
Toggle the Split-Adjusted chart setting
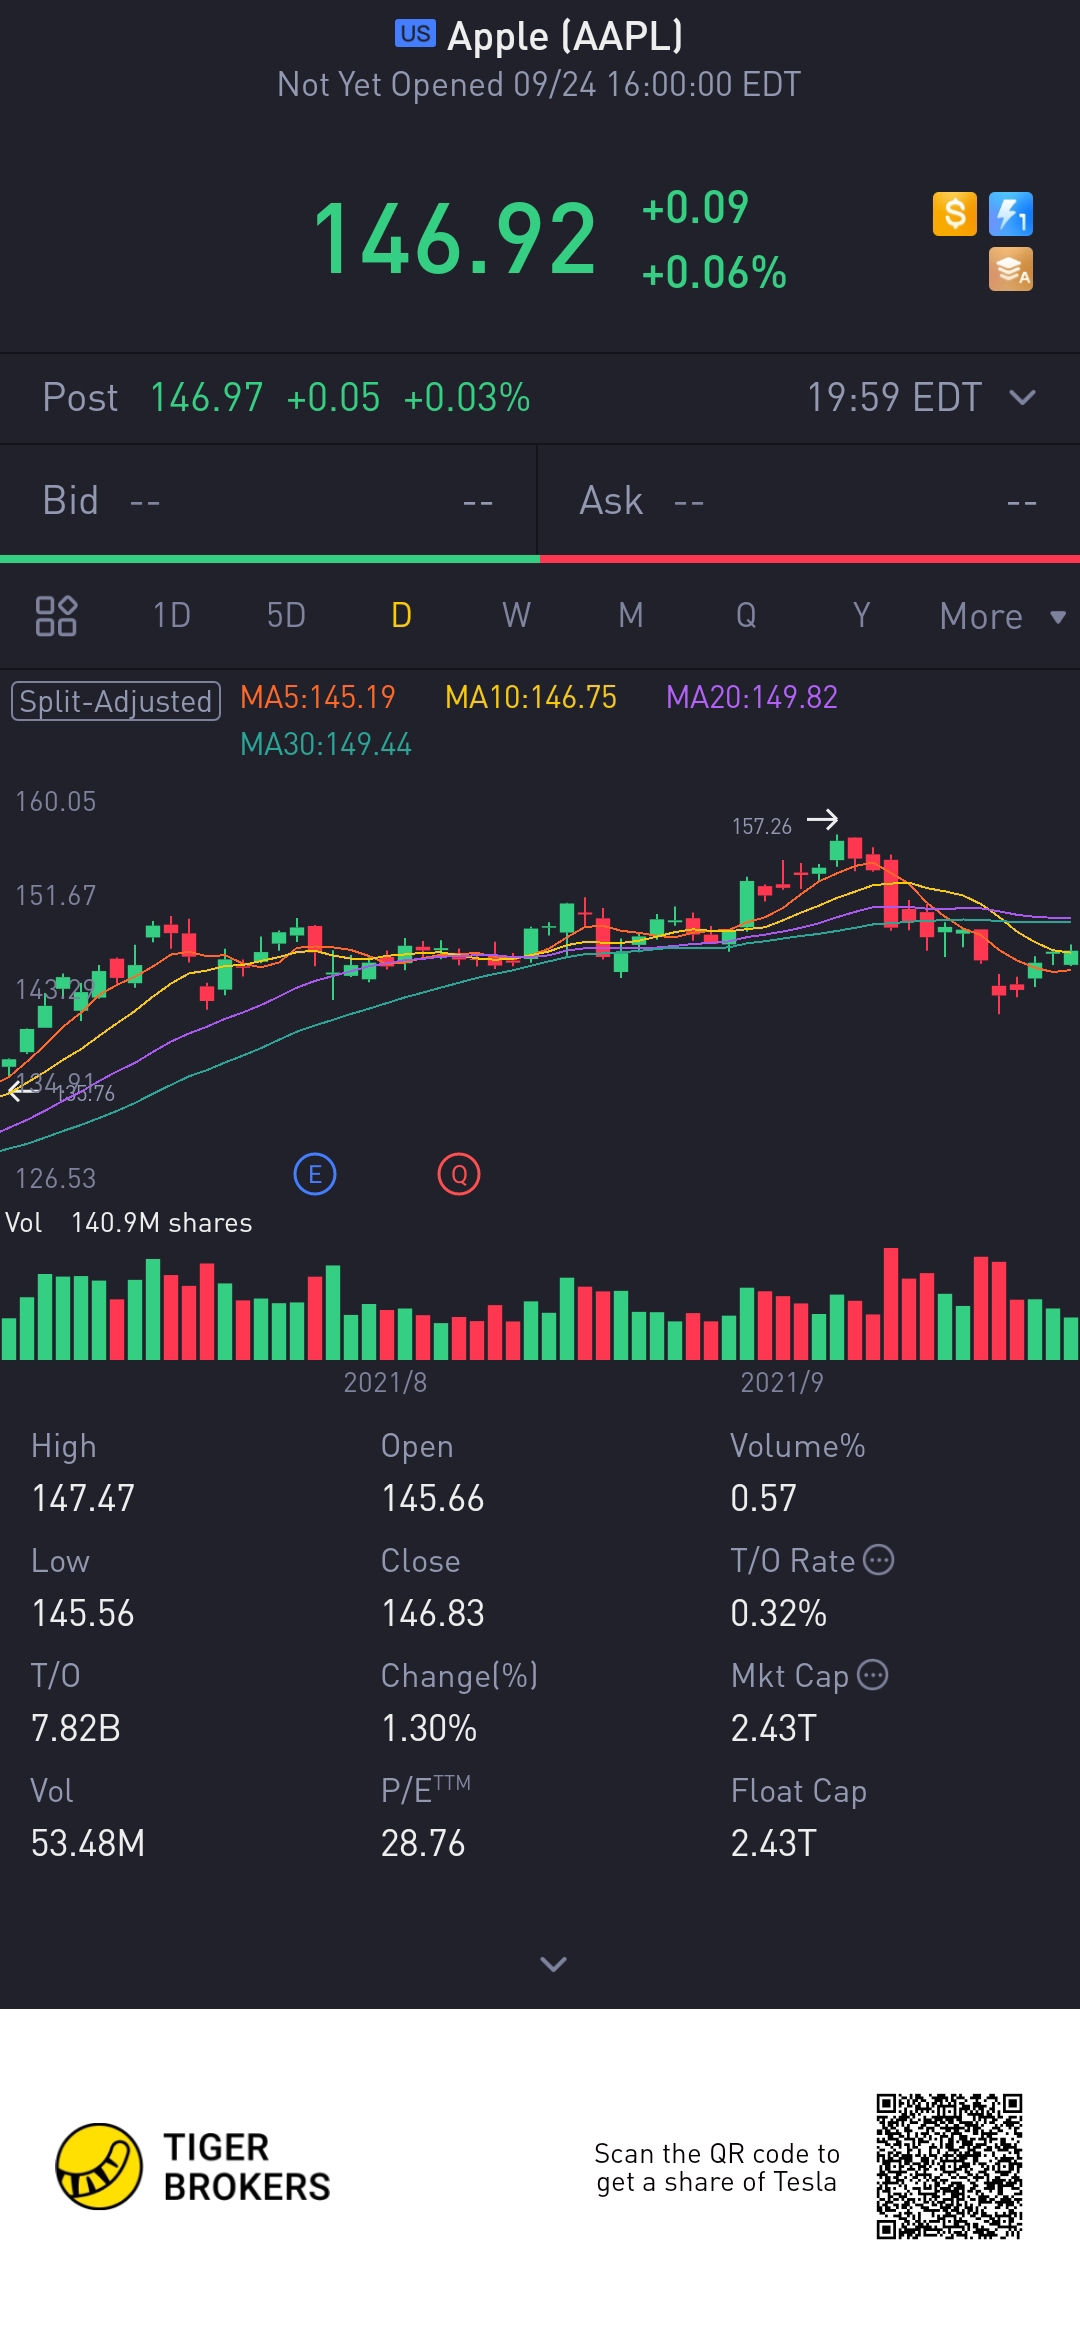(115, 701)
